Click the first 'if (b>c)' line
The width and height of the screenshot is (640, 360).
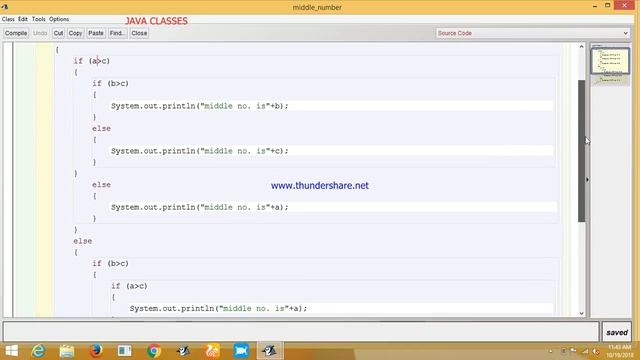pos(110,84)
